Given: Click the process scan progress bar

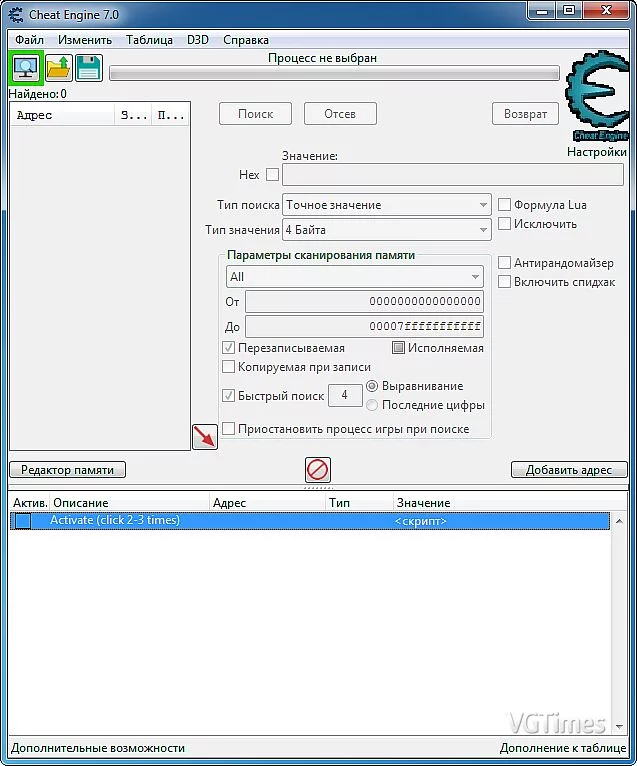Looking at the screenshot, I should pos(334,73).
